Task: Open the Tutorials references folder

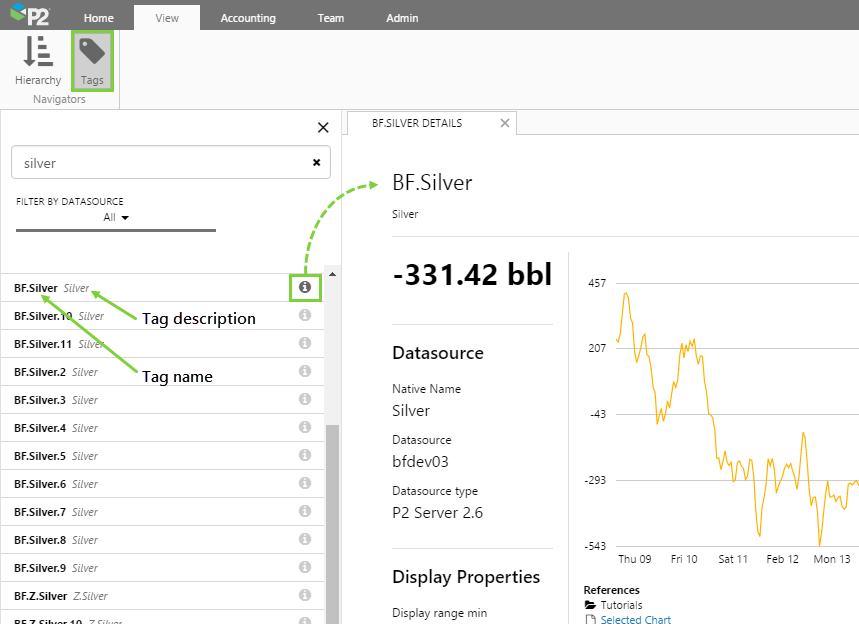Action: [x=620, y=605]
